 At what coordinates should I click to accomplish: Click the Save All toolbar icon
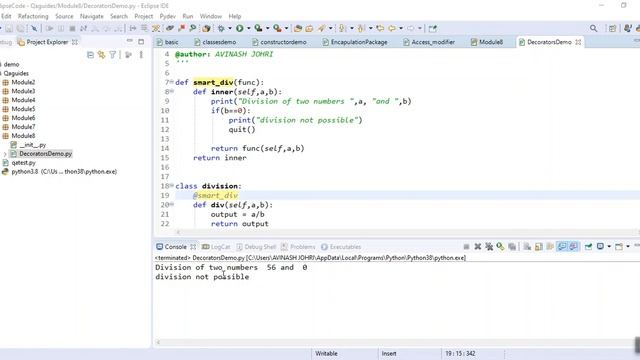coord(20,28)
